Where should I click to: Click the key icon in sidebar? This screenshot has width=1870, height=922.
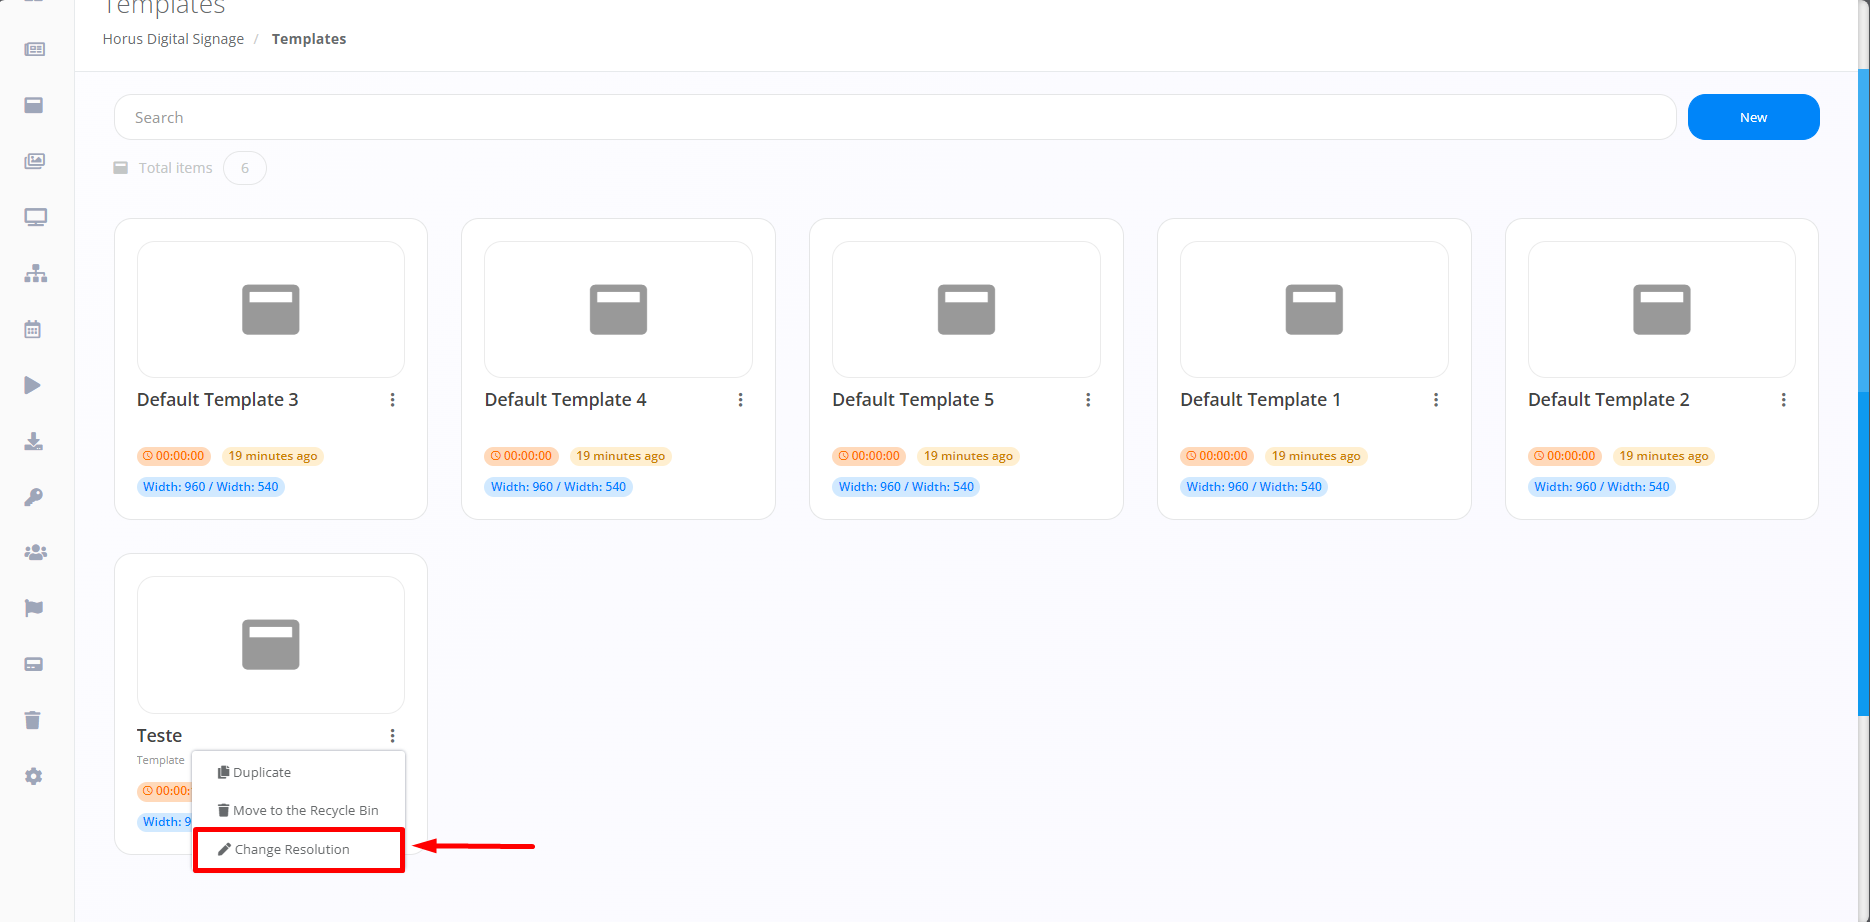pos(33,497)
